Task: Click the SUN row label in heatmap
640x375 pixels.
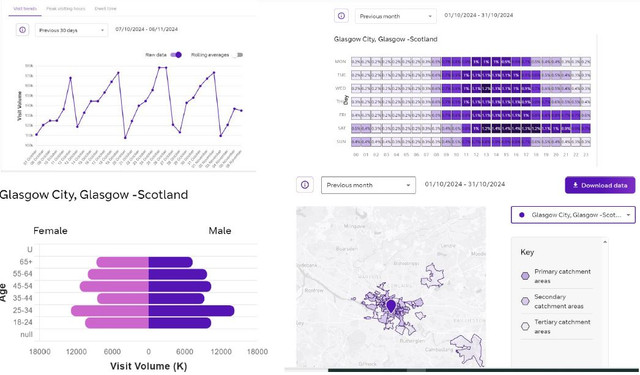Action: [341, 142]
